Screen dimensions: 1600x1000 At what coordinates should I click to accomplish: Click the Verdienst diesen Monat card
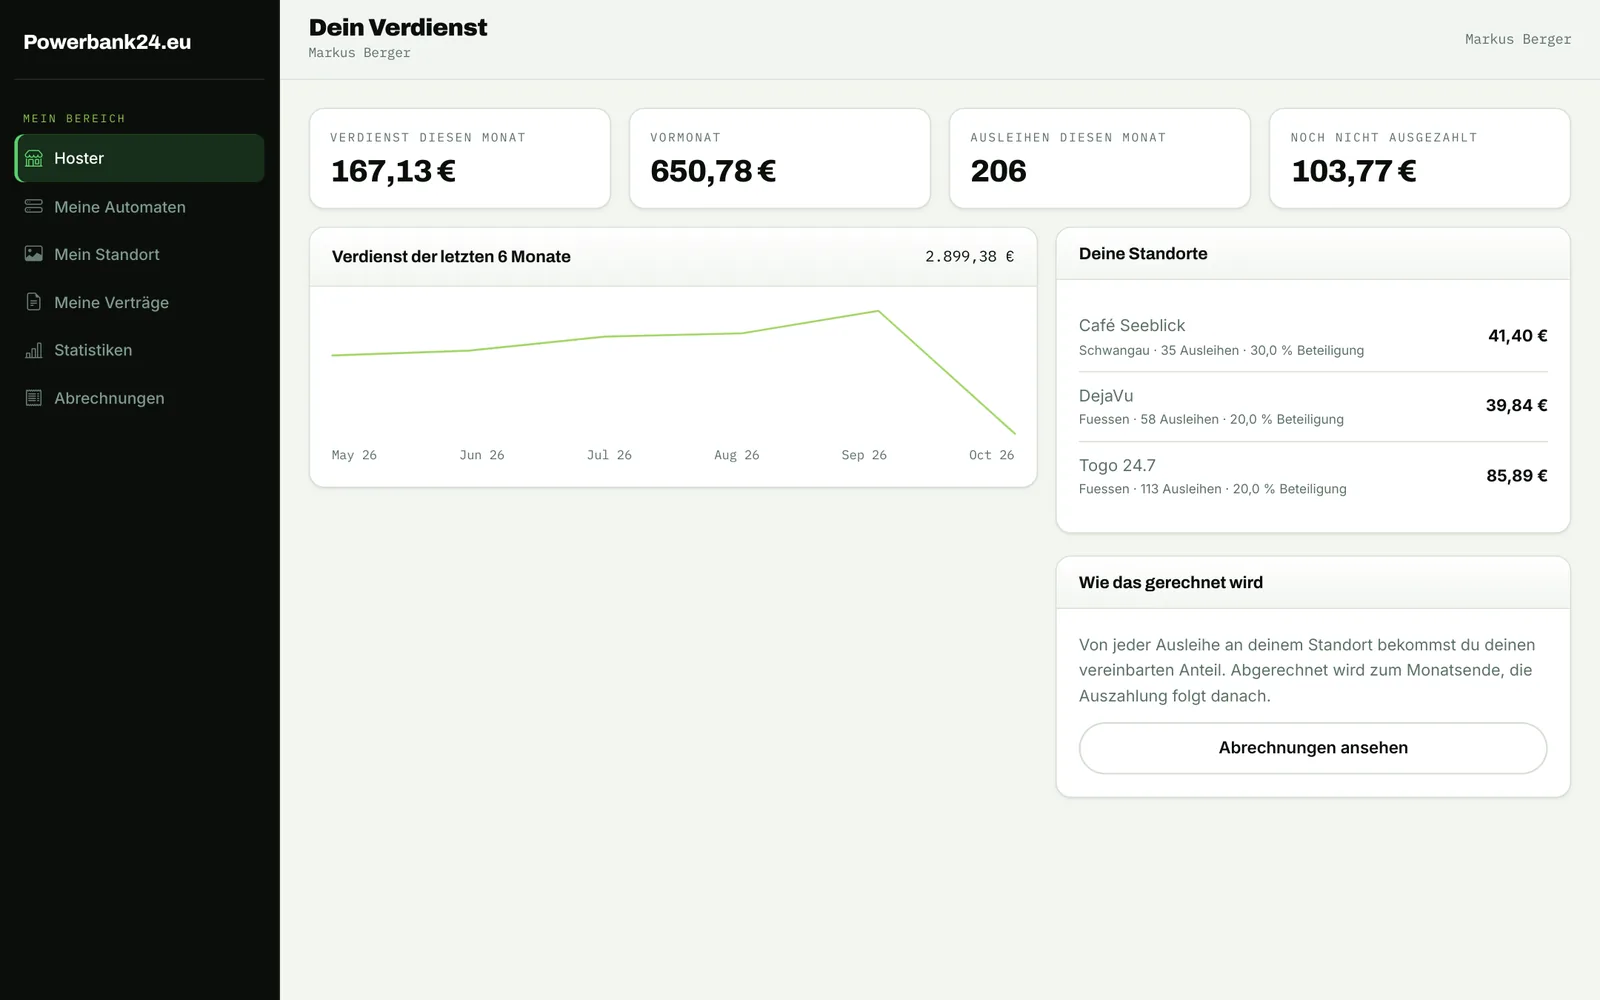click(x=460, y=158)
